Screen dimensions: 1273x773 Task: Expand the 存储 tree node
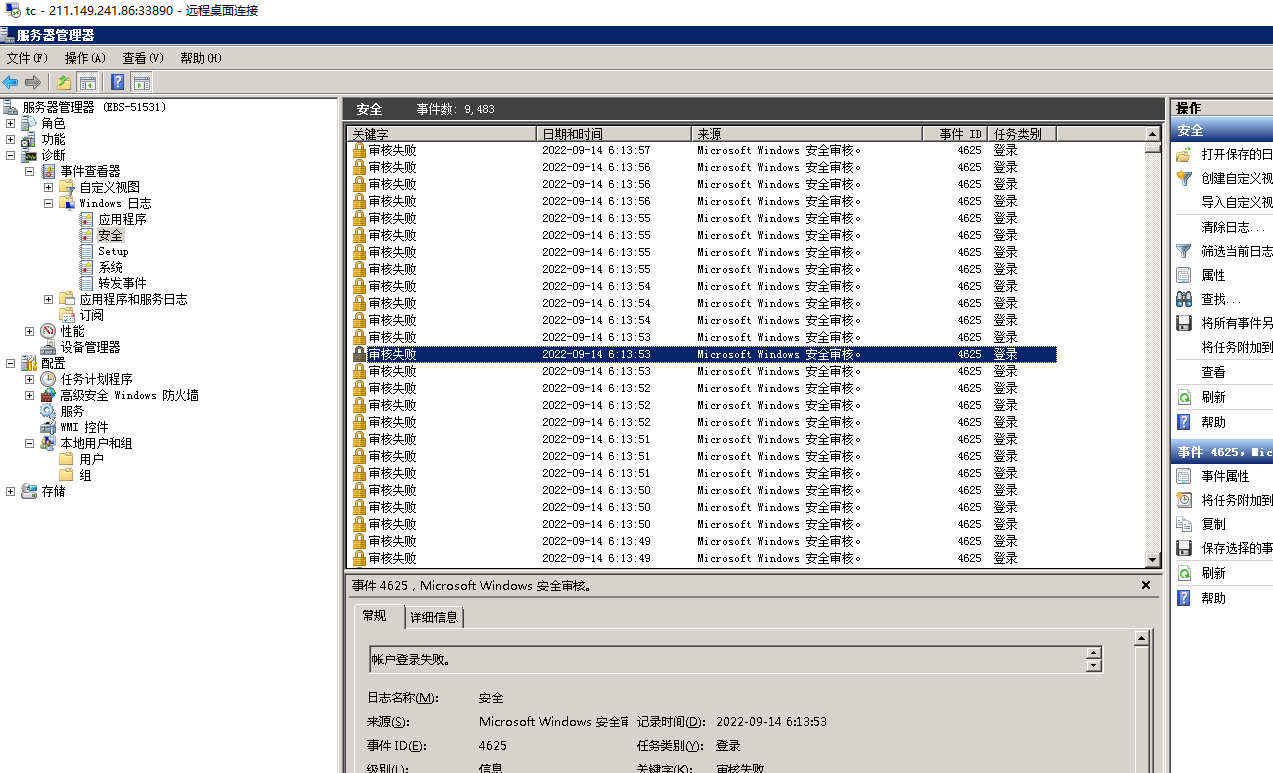tap(11, 491)
